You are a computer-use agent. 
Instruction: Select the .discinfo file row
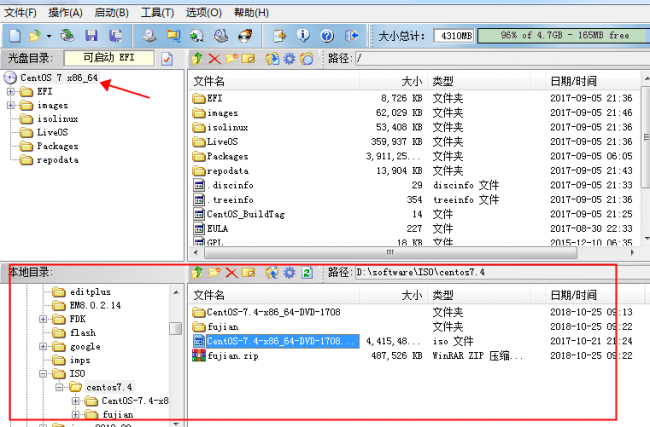[413, 185]
